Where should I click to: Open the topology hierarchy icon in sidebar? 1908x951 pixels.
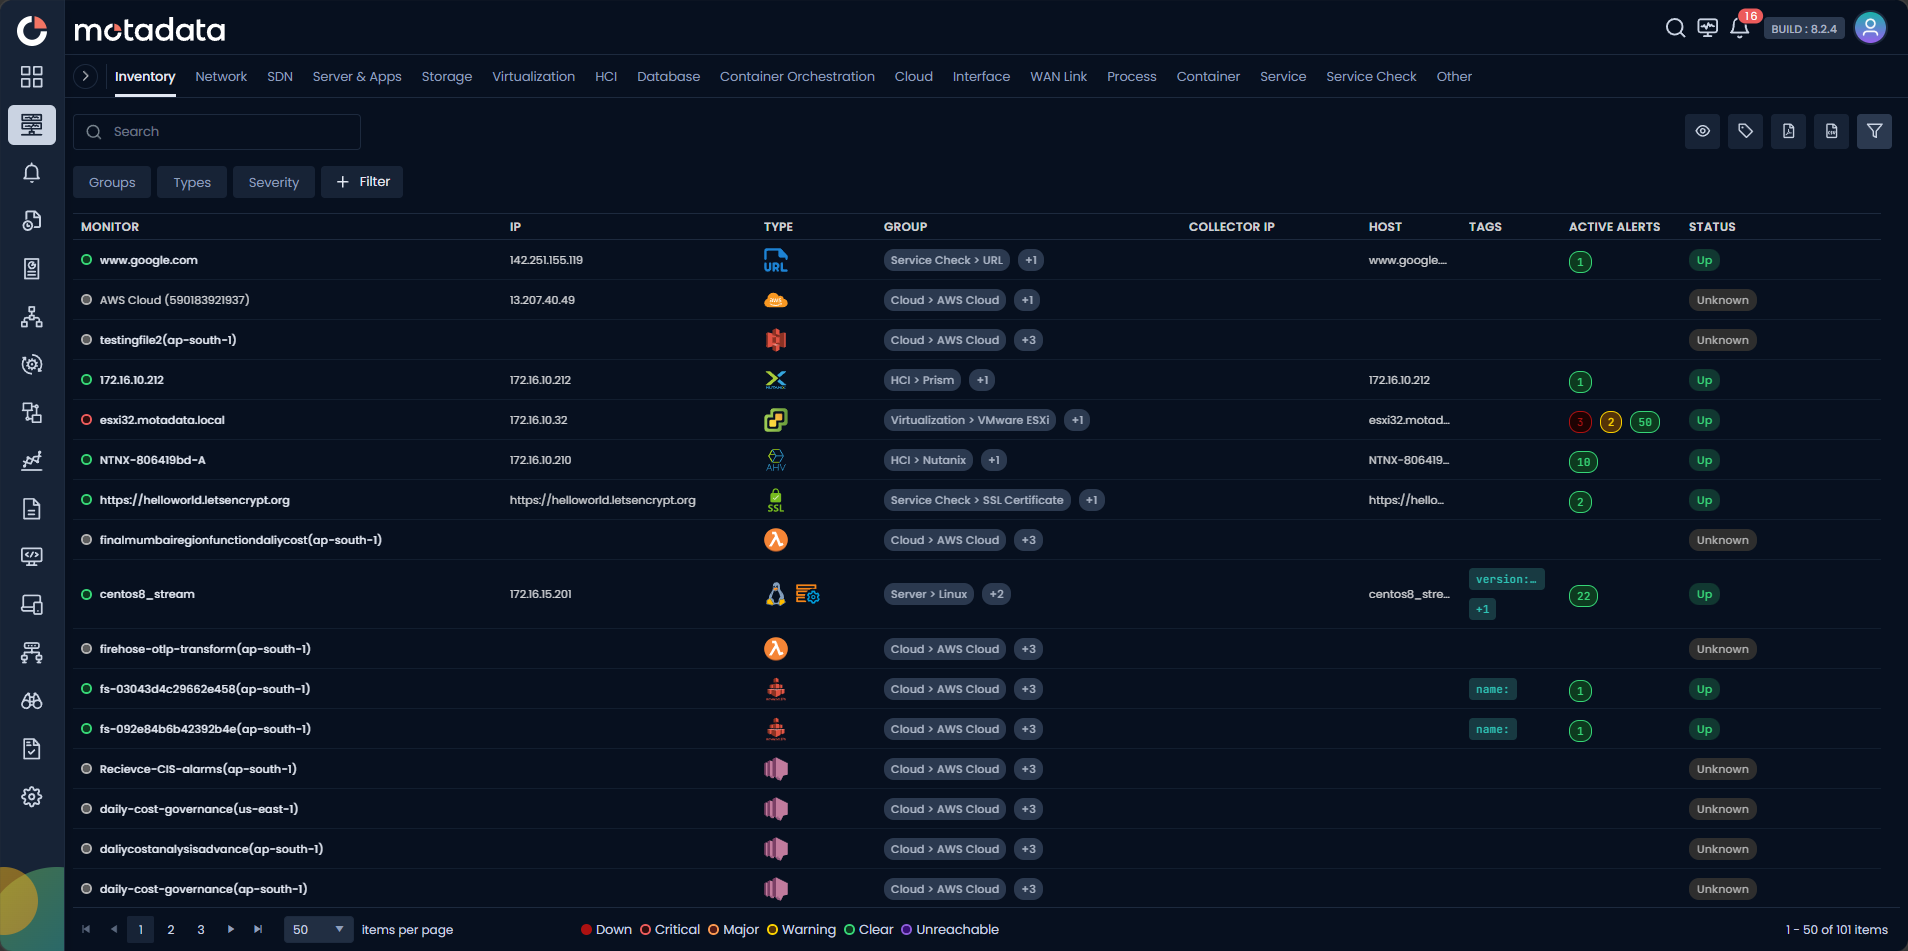tap(32, 317)
